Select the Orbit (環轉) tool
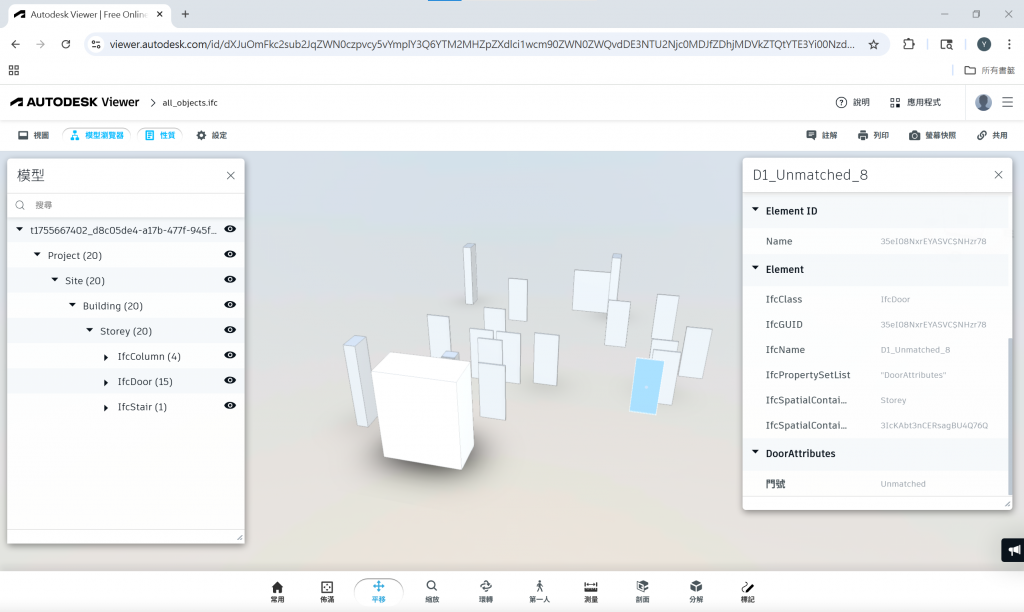Image resolution: width=1024 pixels, height=612 pixels. (486, 591)
